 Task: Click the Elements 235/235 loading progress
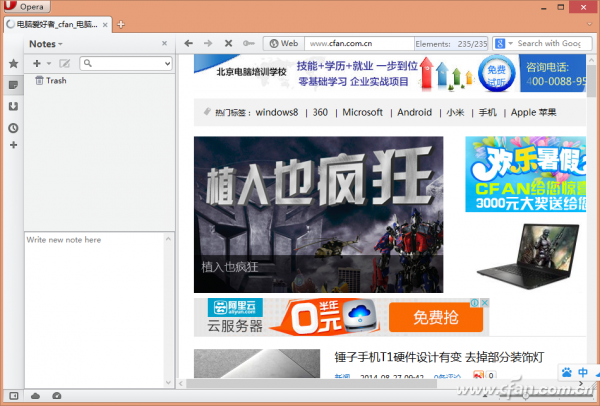pyautogui.click(x=451, y=44)
